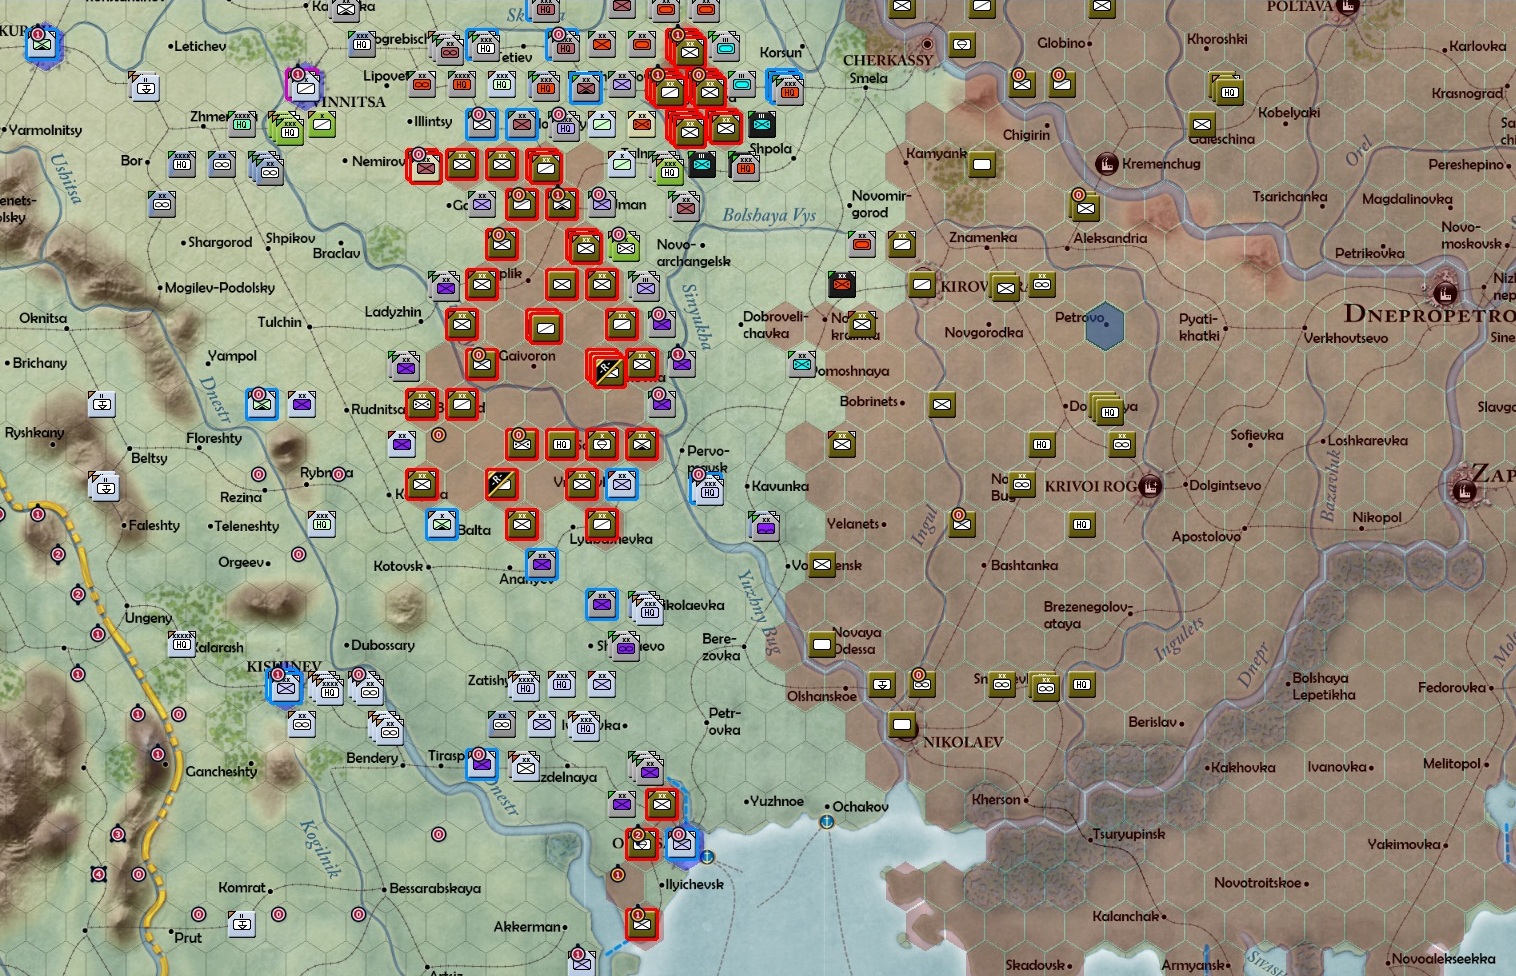The image size is (1516, 976).
Task: Select the olive unit beside Kamyanka
Action: click(982, 165)
